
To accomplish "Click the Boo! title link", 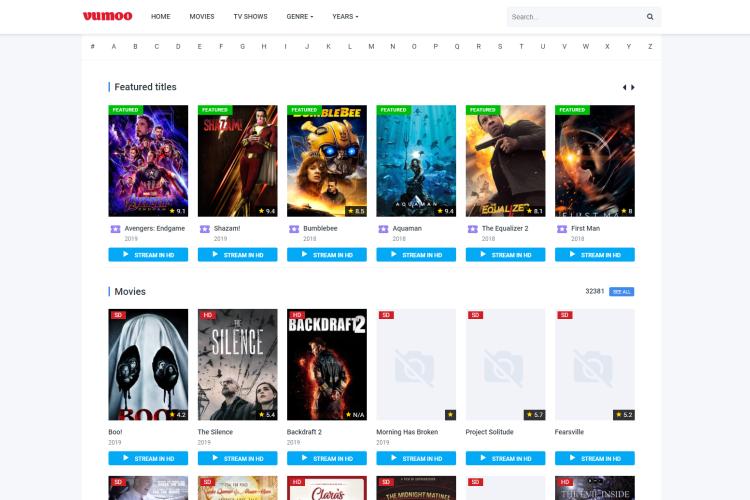I will 115,432.
